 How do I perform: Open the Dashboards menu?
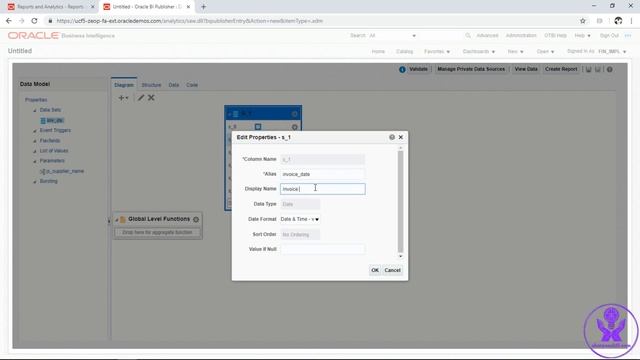tap(479, 52)
